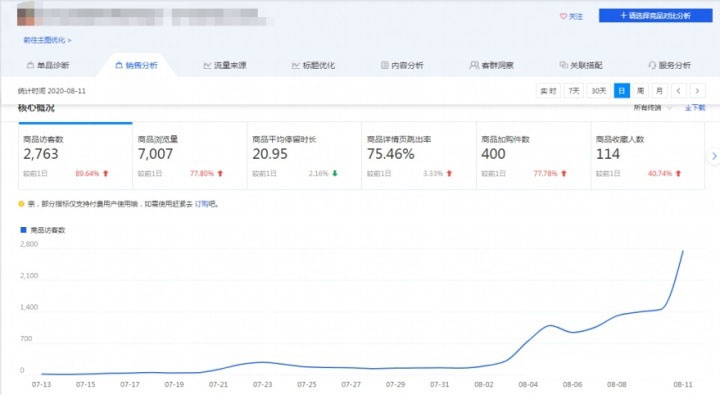Screen dimensions: 720x395
Task: Click the blurred product thumbnail image
Action: [x=26, y=17]
